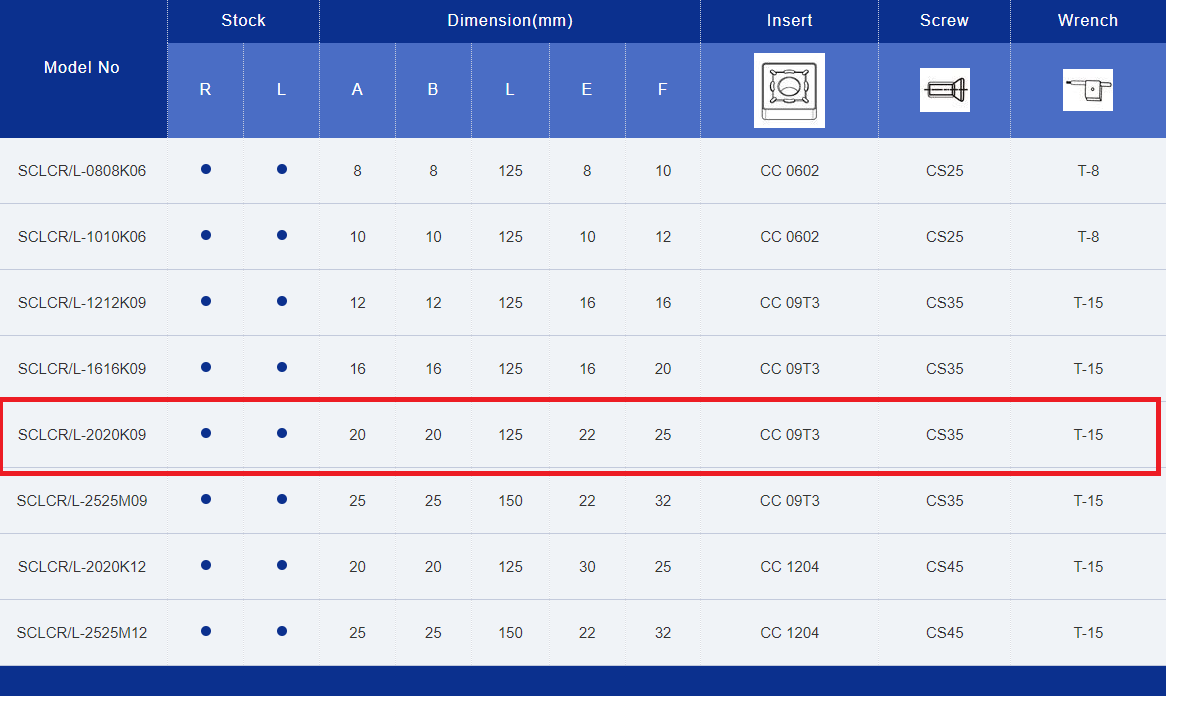Click the SCLCR/L-2525M09 model number
This screenshot has height=702, width=1182.
coord(80,500)
